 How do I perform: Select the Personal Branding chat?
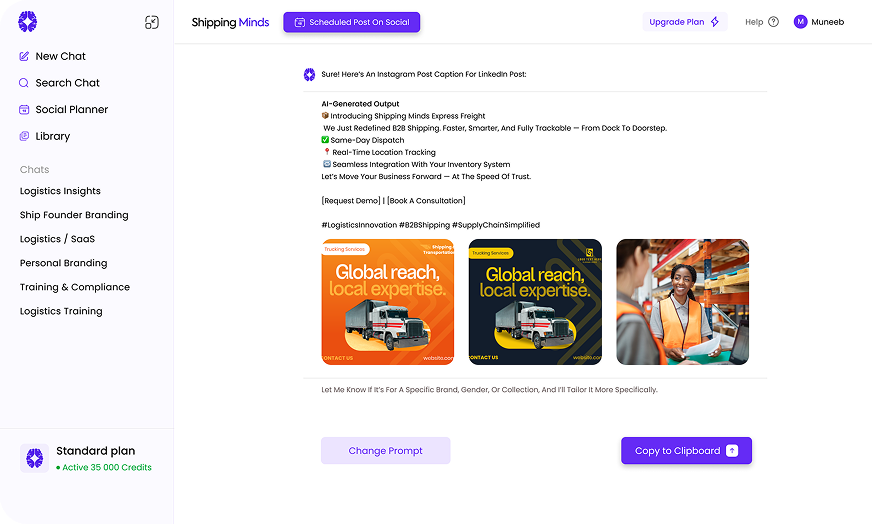point(63,263)
